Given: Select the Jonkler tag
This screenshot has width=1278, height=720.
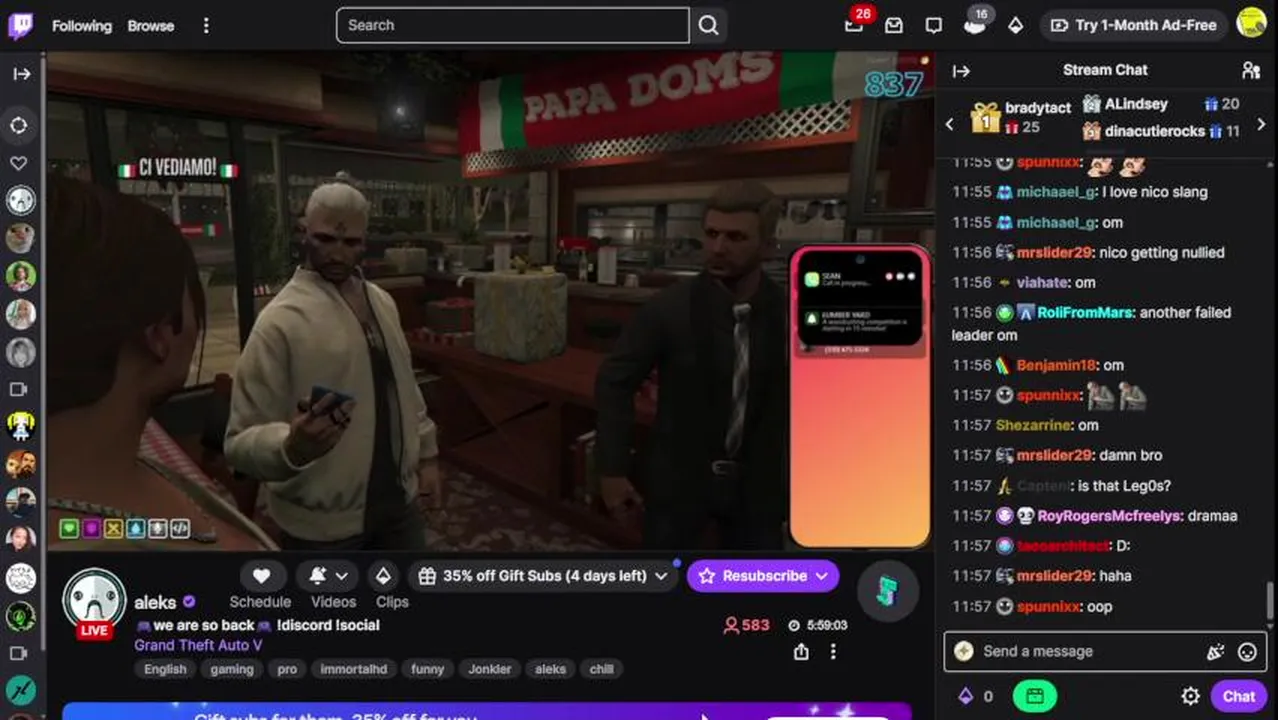Looking at the screenshot, I should coord(489,669).
